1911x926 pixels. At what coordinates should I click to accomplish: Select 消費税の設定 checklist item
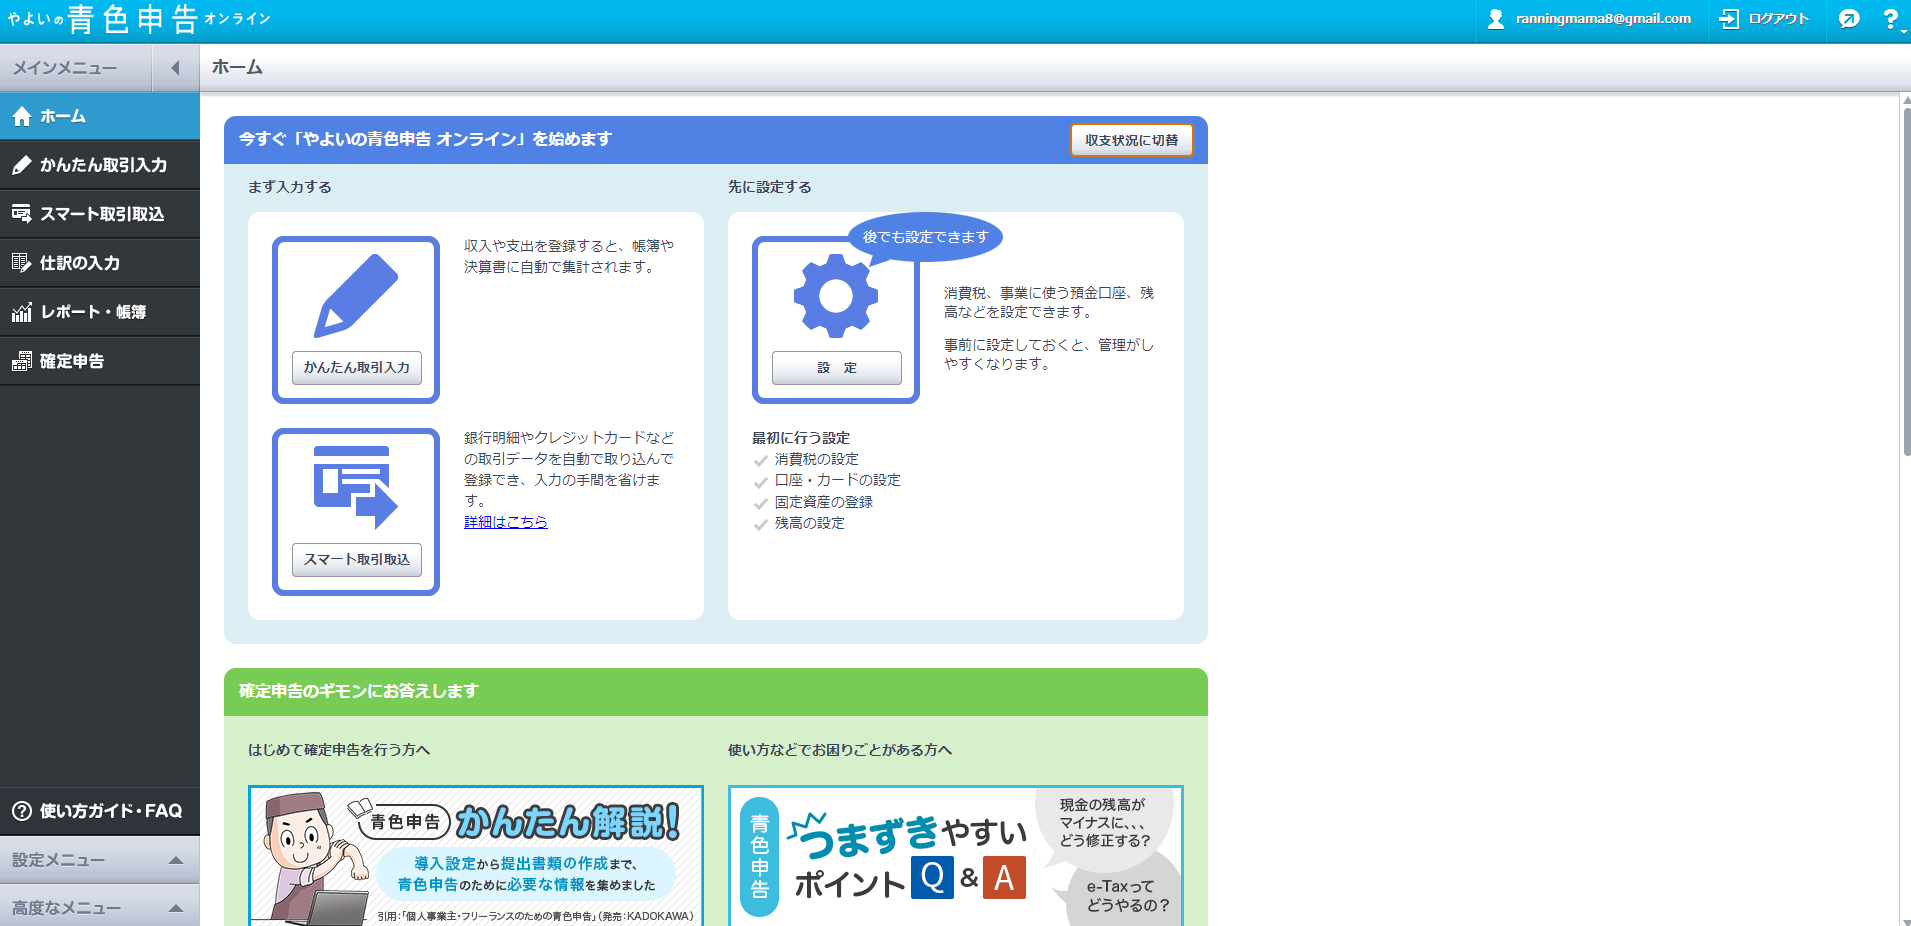[816, 459]
